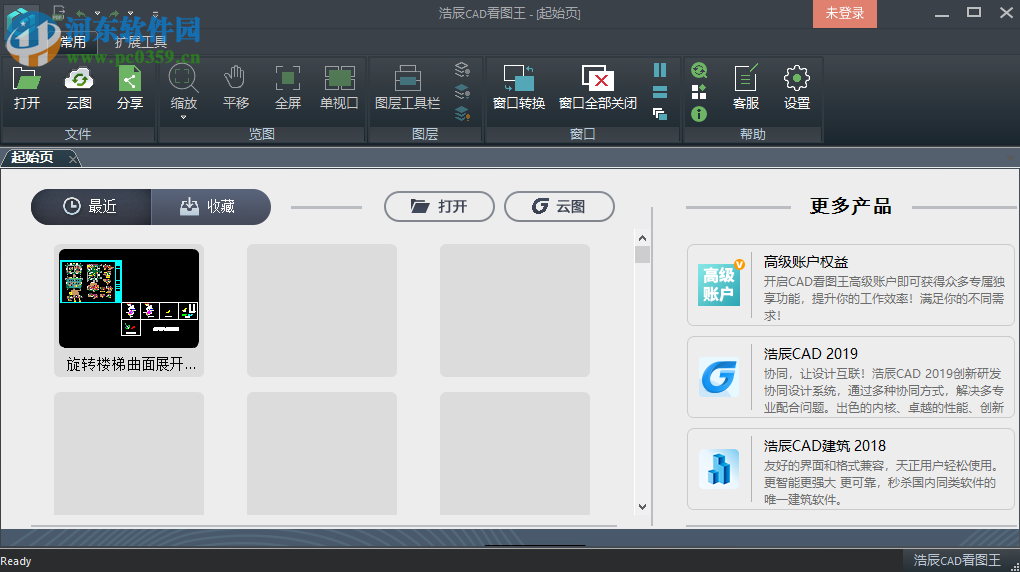Open 客服 customer service
This screenshot has height=572, width=1020.
(746, 88)
